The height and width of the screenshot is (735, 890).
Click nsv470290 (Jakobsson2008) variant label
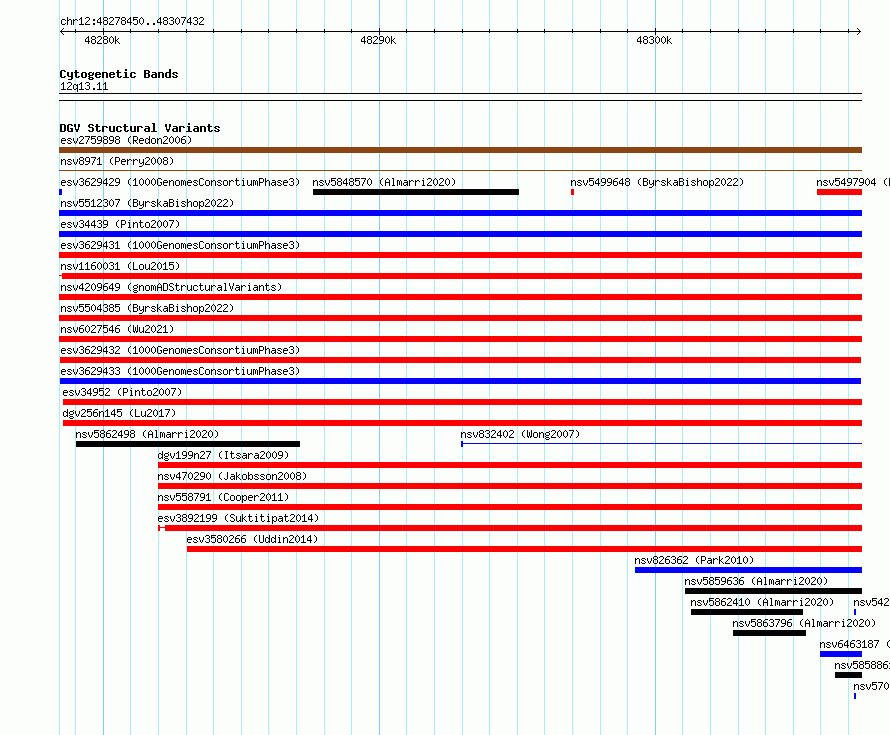232,476
